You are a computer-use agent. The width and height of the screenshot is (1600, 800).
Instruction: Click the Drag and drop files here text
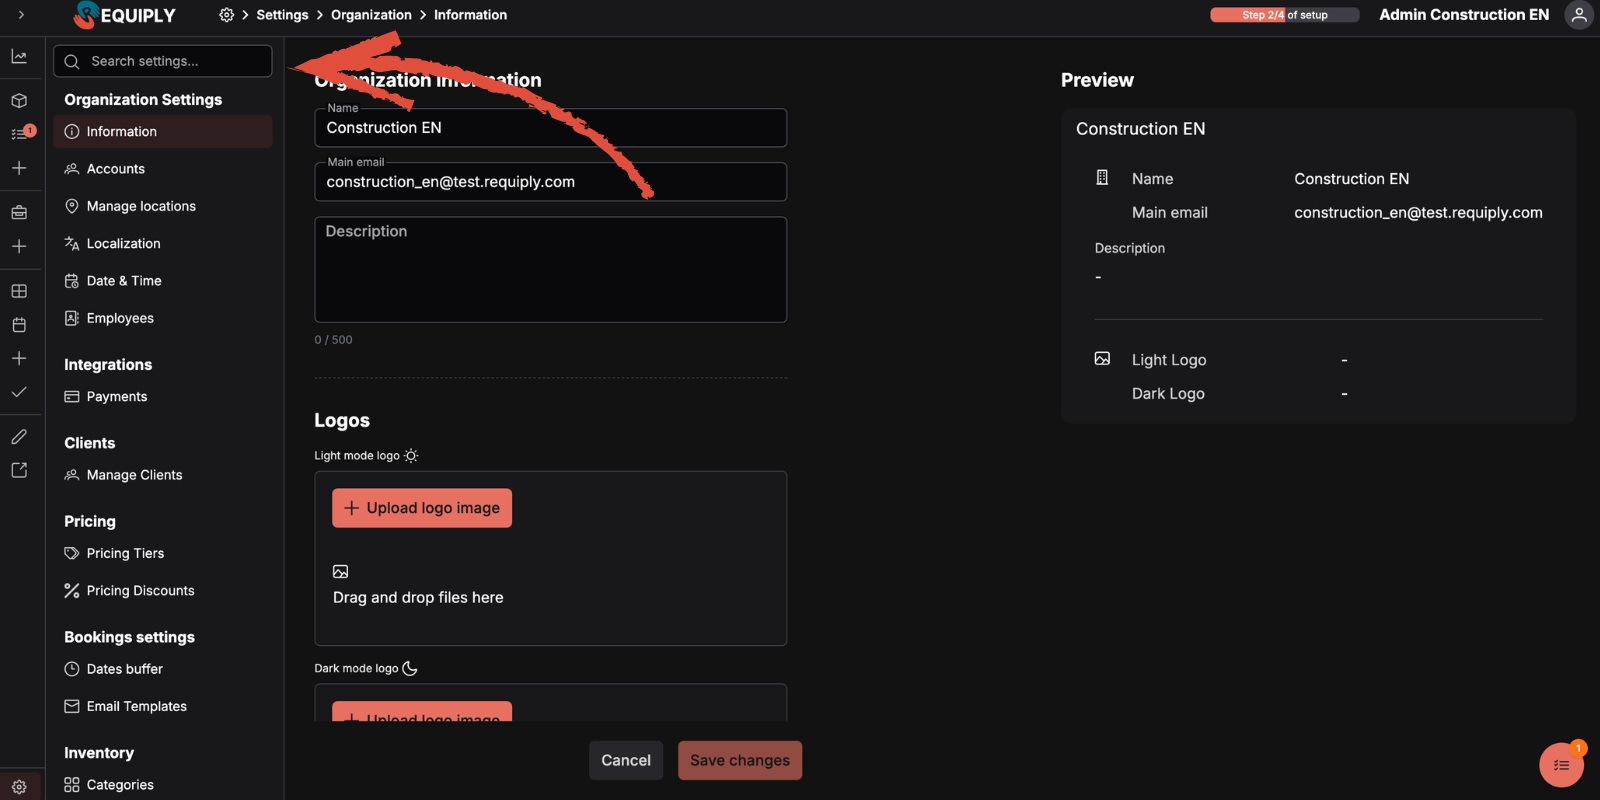coord(418,597)
